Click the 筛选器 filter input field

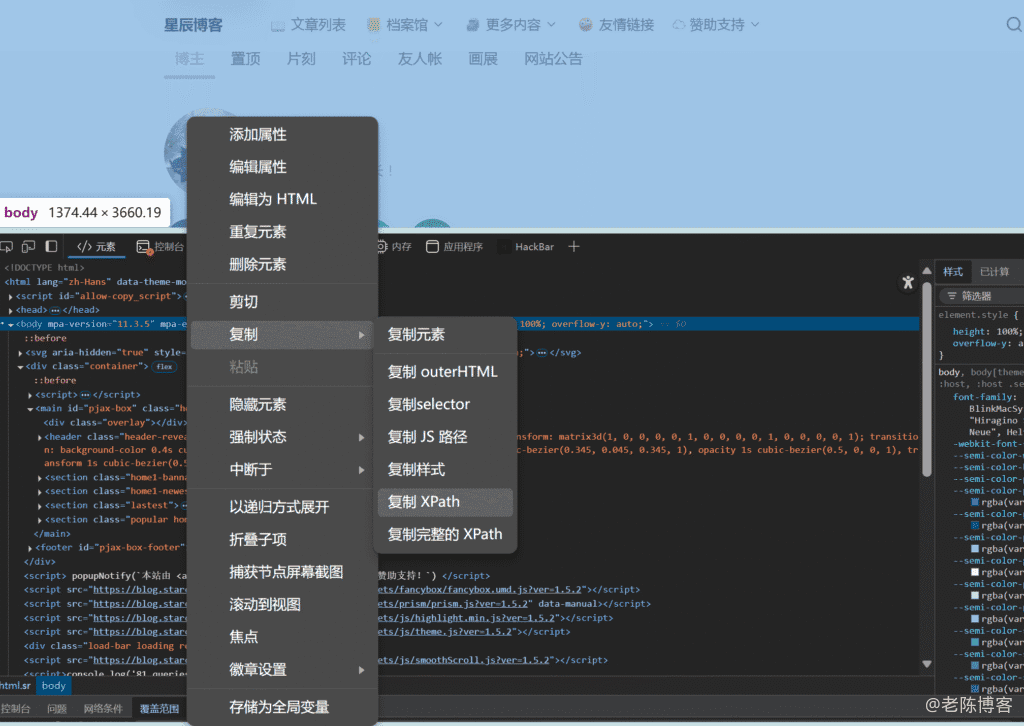click(983, 296)
